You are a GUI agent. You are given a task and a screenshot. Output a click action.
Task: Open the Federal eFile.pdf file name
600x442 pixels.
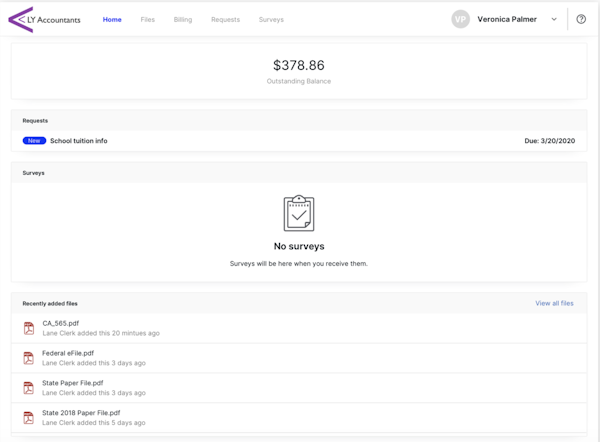(68, 353)
